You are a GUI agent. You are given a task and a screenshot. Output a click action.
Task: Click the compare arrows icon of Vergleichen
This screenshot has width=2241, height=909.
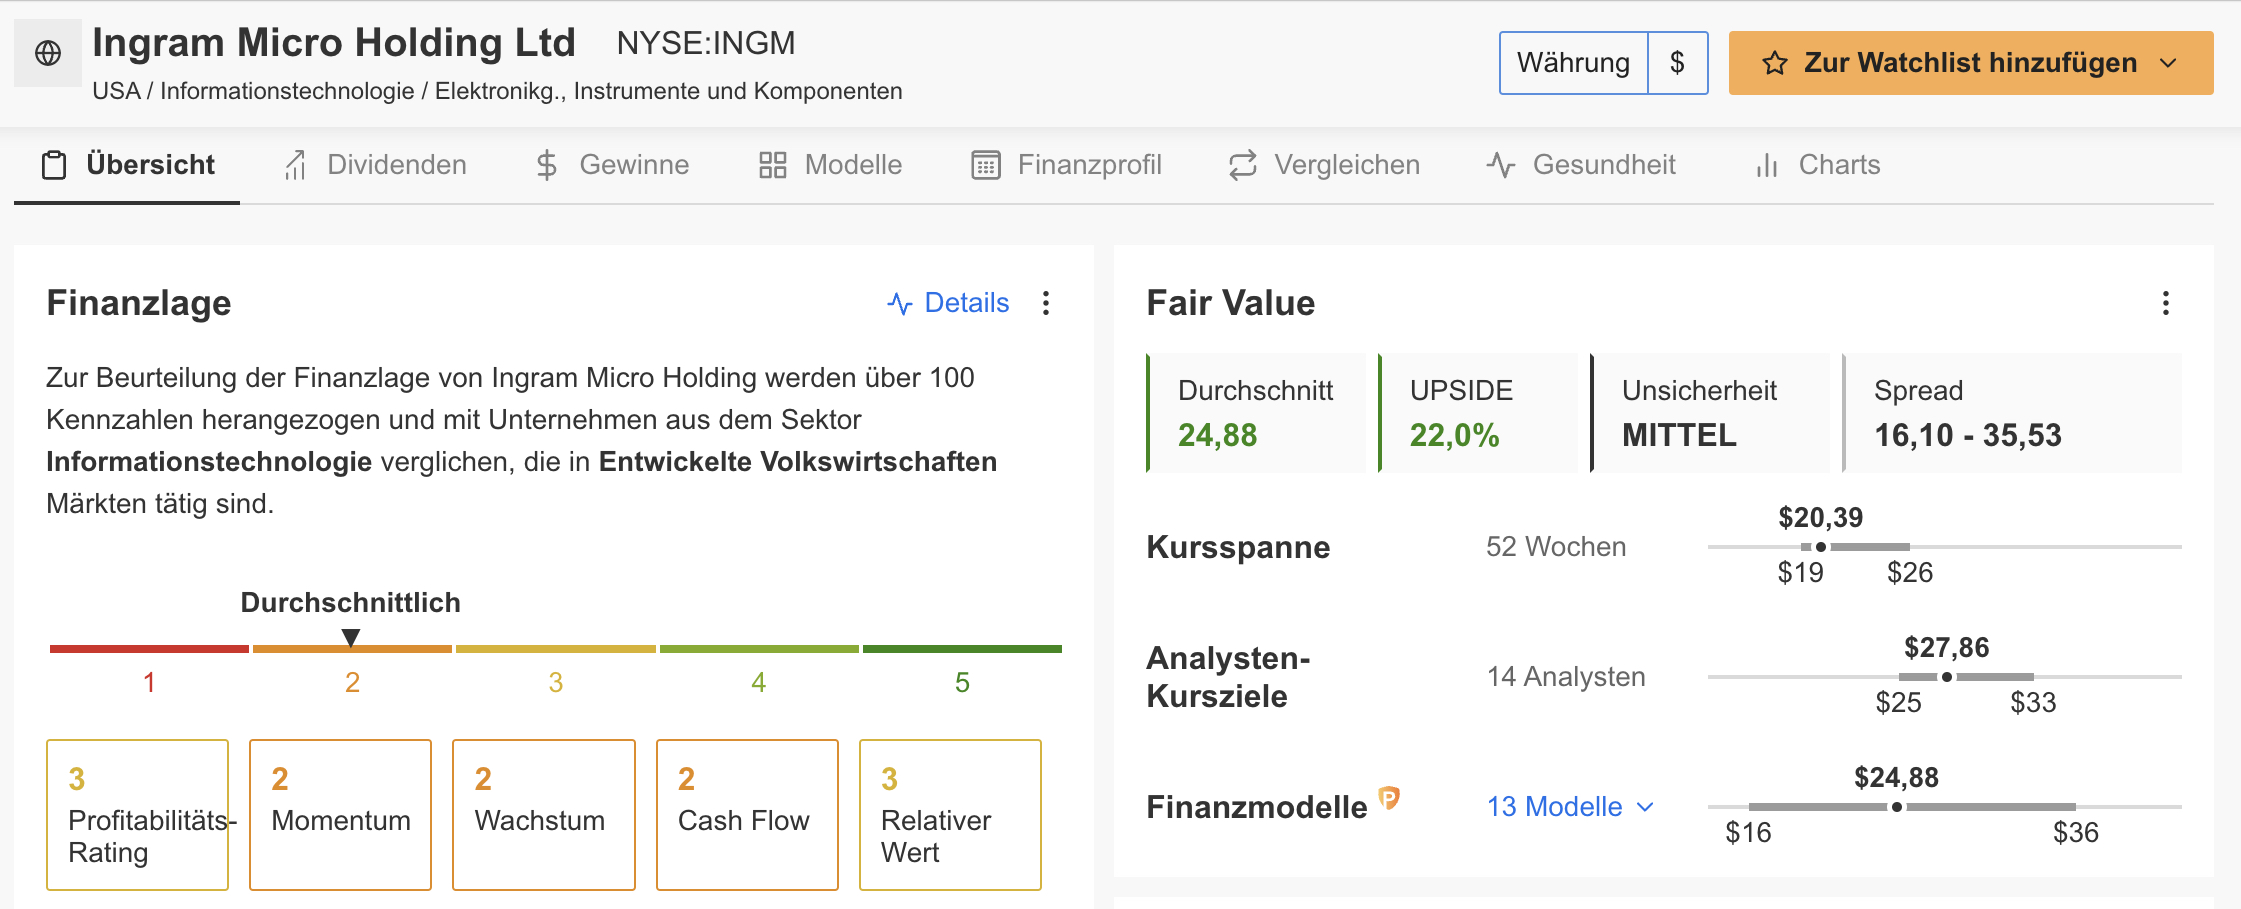tap(1243, 165)
